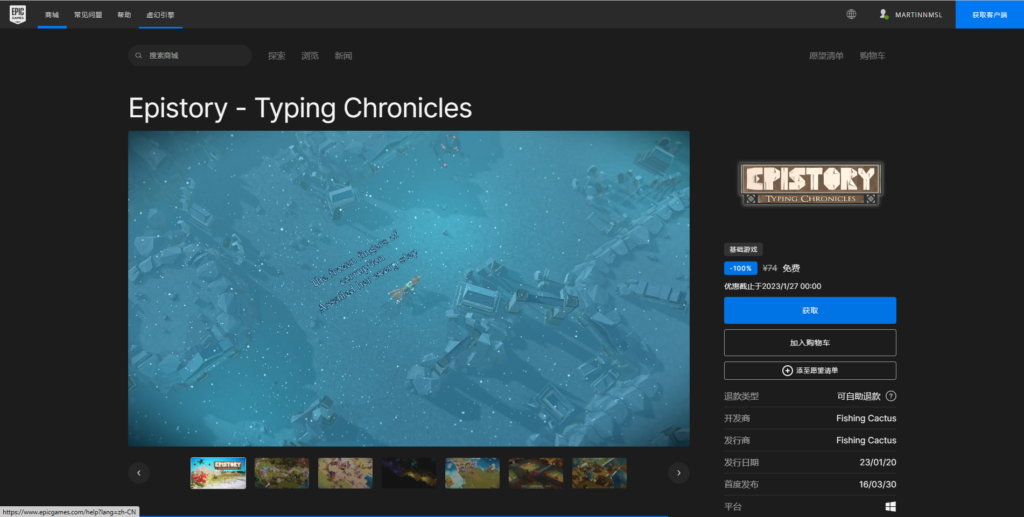
Task: Click the developer Fishing Cactus text
Action: click(x=866, y=418)
